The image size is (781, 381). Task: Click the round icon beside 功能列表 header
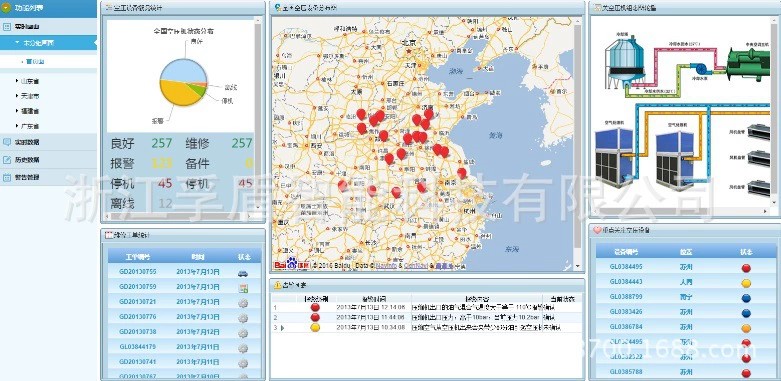click(6, 8)
